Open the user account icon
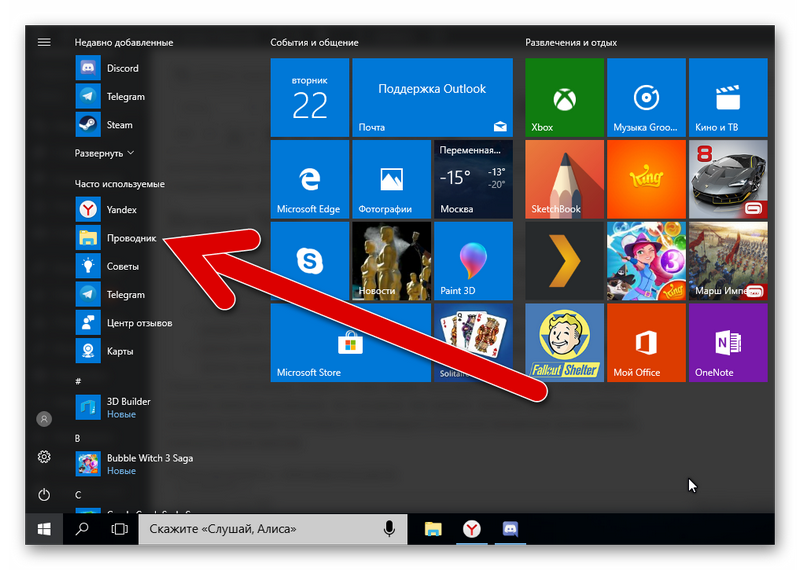 click(x=44, y=419)
